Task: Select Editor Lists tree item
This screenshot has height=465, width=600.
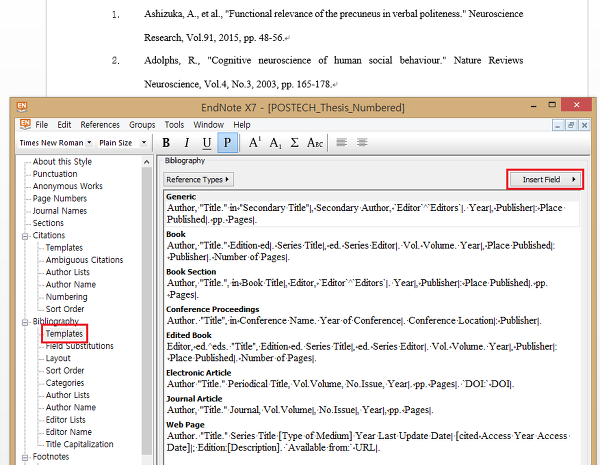Action: click(x=65, y=419)
